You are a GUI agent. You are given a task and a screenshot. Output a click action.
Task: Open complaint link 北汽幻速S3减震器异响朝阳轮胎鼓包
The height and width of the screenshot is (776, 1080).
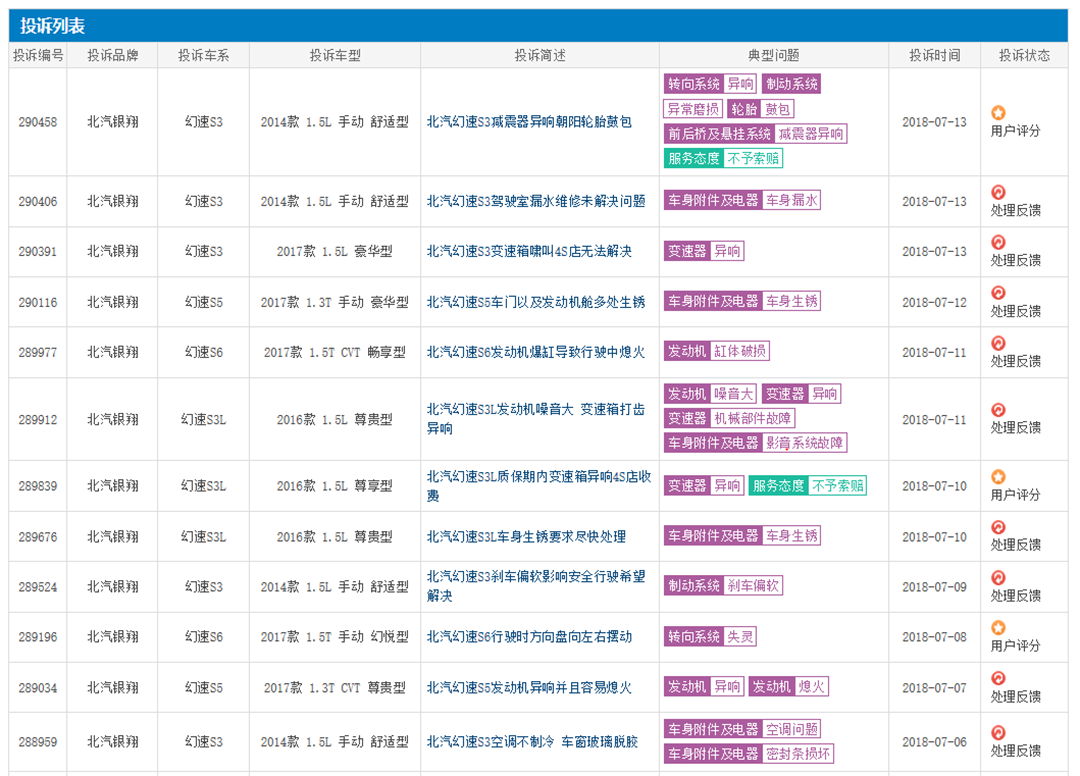(529, 122)
